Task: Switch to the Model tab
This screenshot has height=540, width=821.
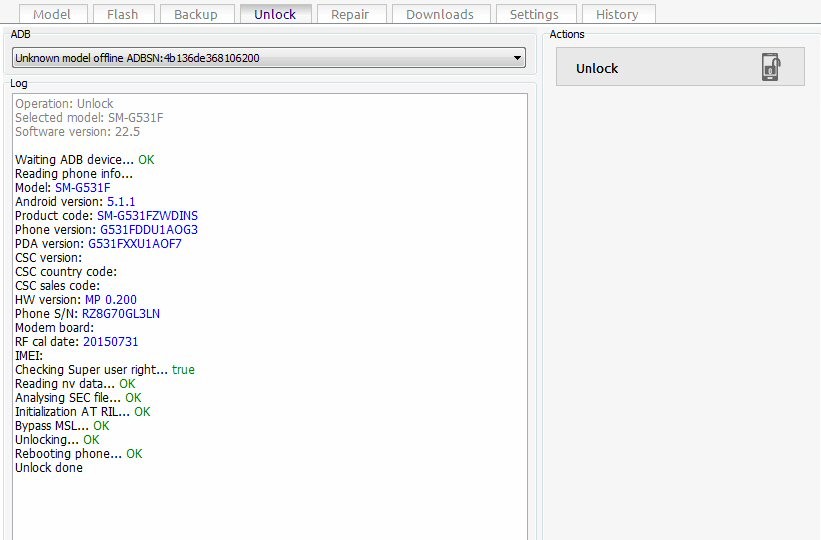Action: pyautogui.click(x=52, y=14)
